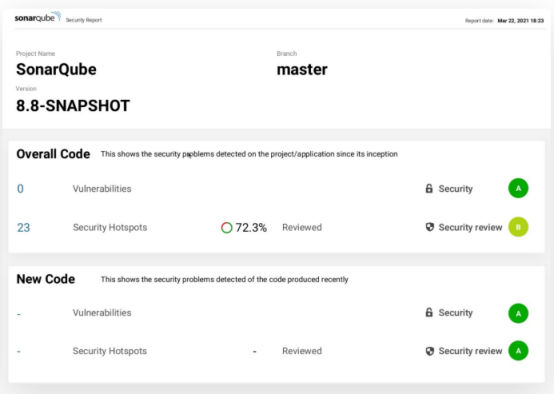This screenshot has height=394, width=554.
Task: Click the New Code section heading
Action: 46,279
